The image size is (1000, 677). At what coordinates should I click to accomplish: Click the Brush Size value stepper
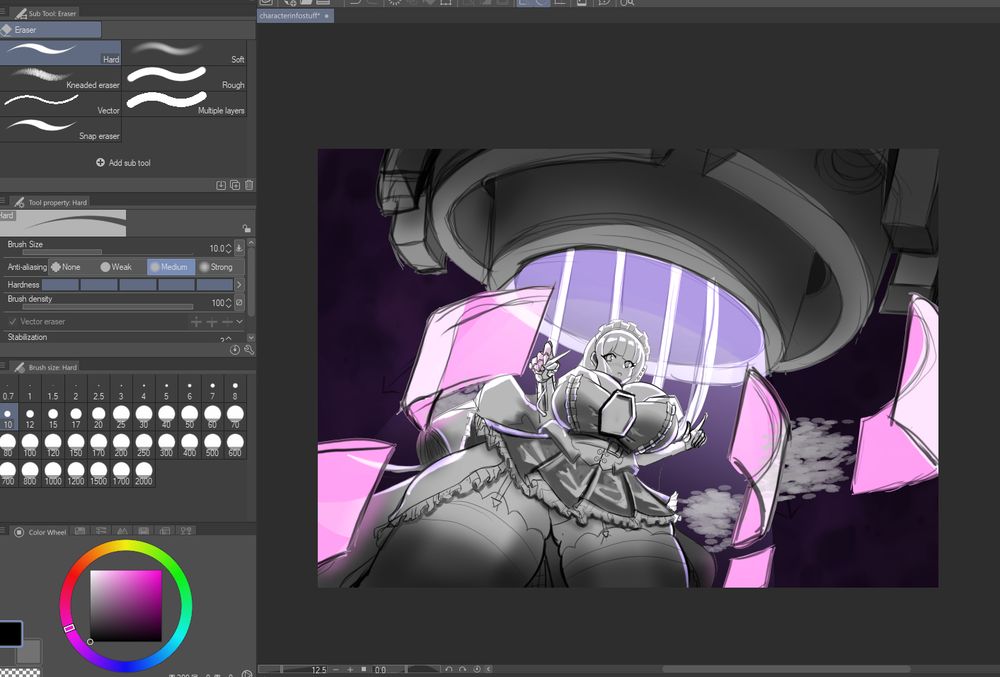click(x=228, y=249)
